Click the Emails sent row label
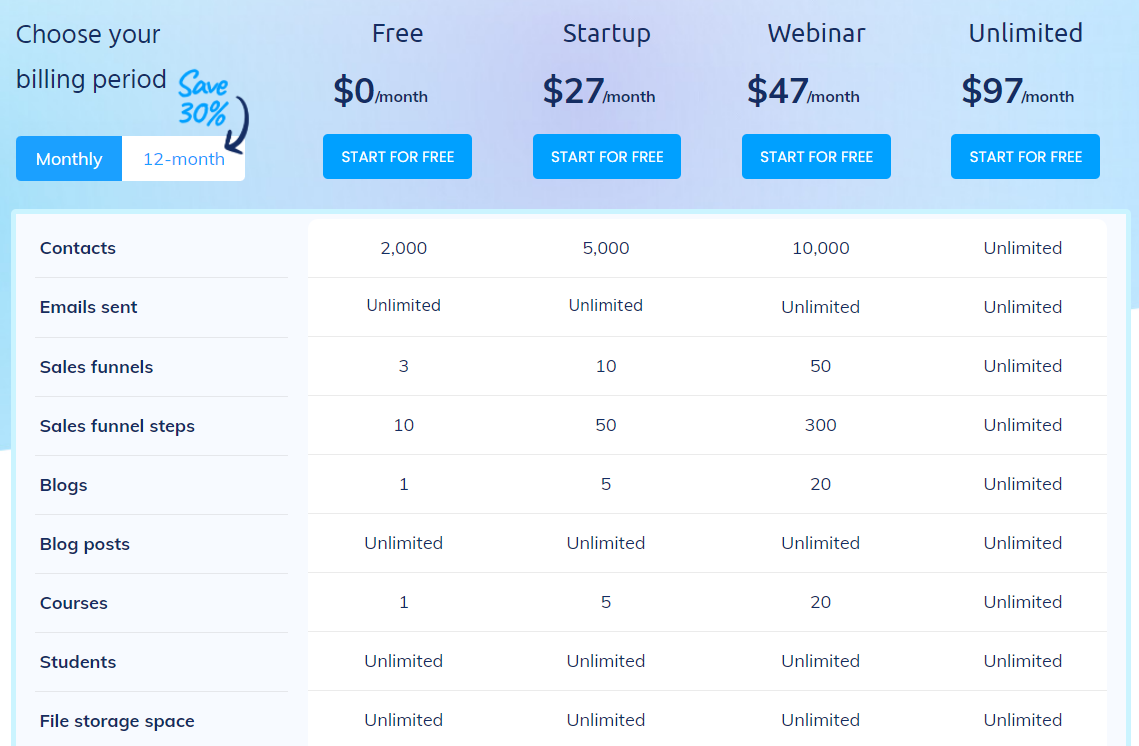1139x746 pixels. (88, 307)
